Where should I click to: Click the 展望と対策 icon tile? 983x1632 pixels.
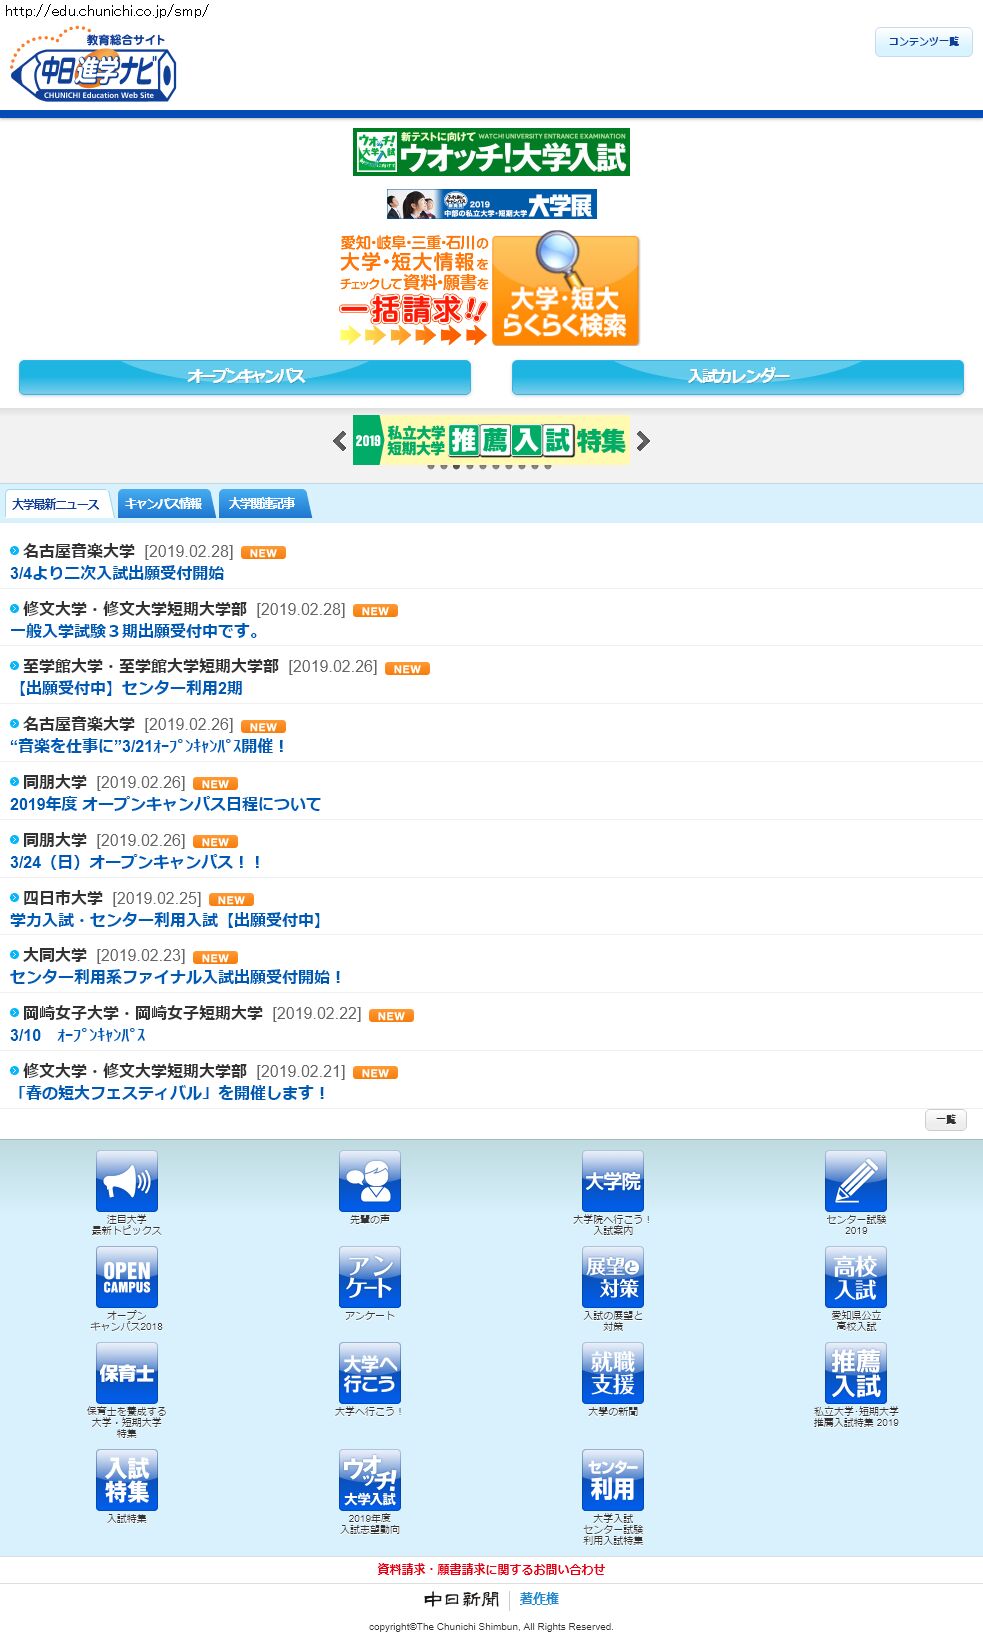(x=612, y=1277)
